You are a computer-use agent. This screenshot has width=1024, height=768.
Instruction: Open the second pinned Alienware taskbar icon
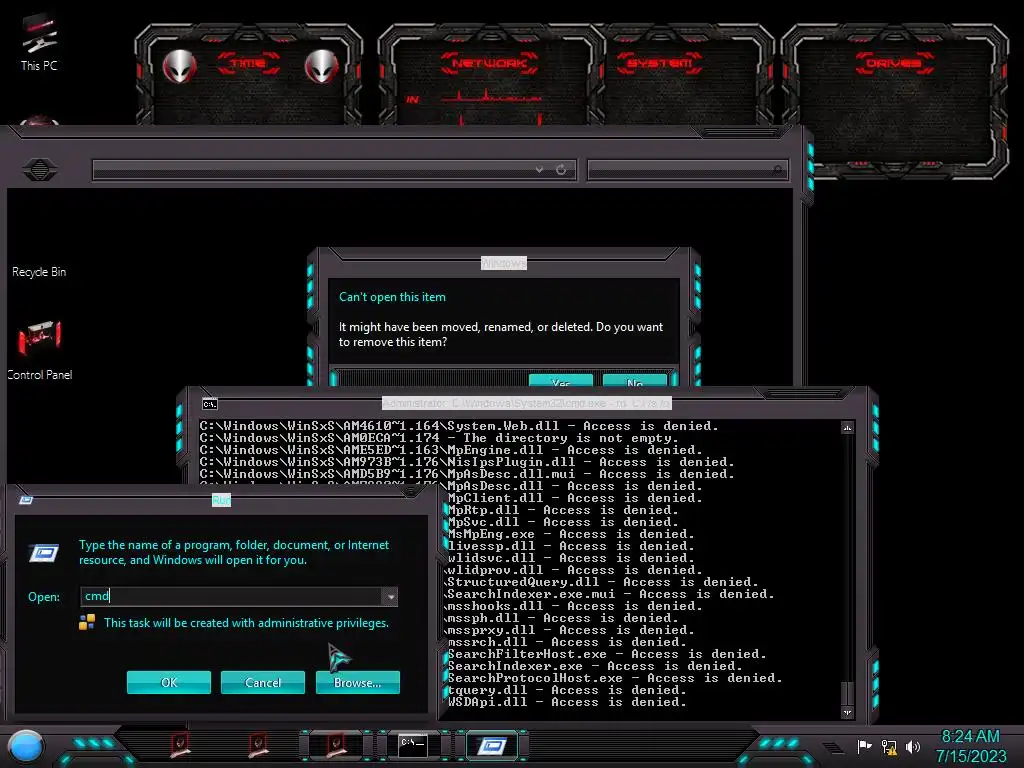click(258, 744)
